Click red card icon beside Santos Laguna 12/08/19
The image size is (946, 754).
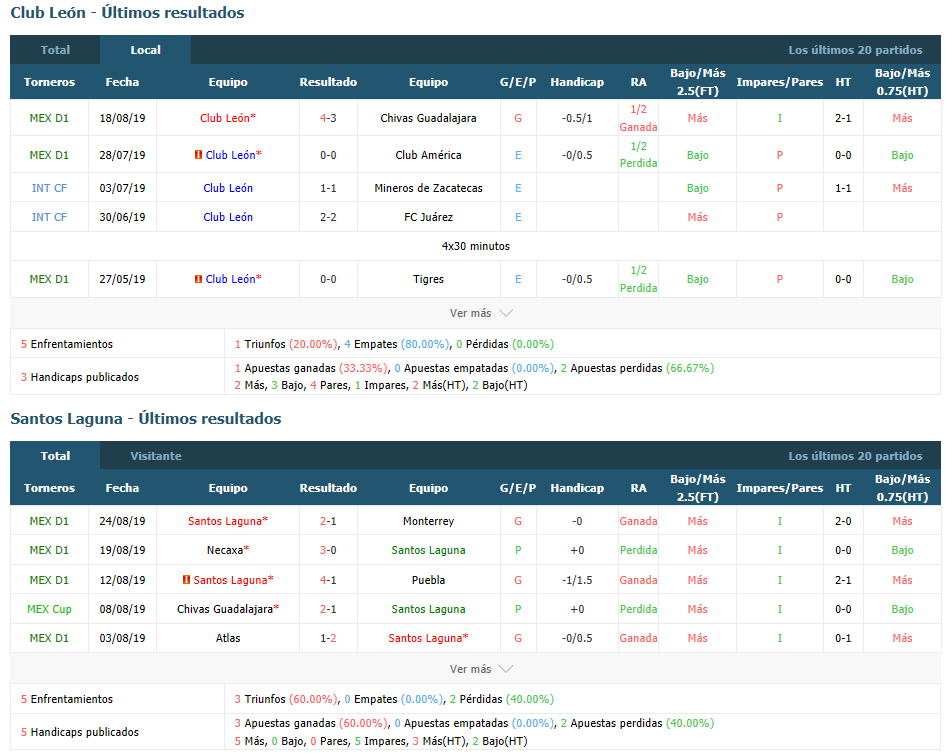coord(186,580)
